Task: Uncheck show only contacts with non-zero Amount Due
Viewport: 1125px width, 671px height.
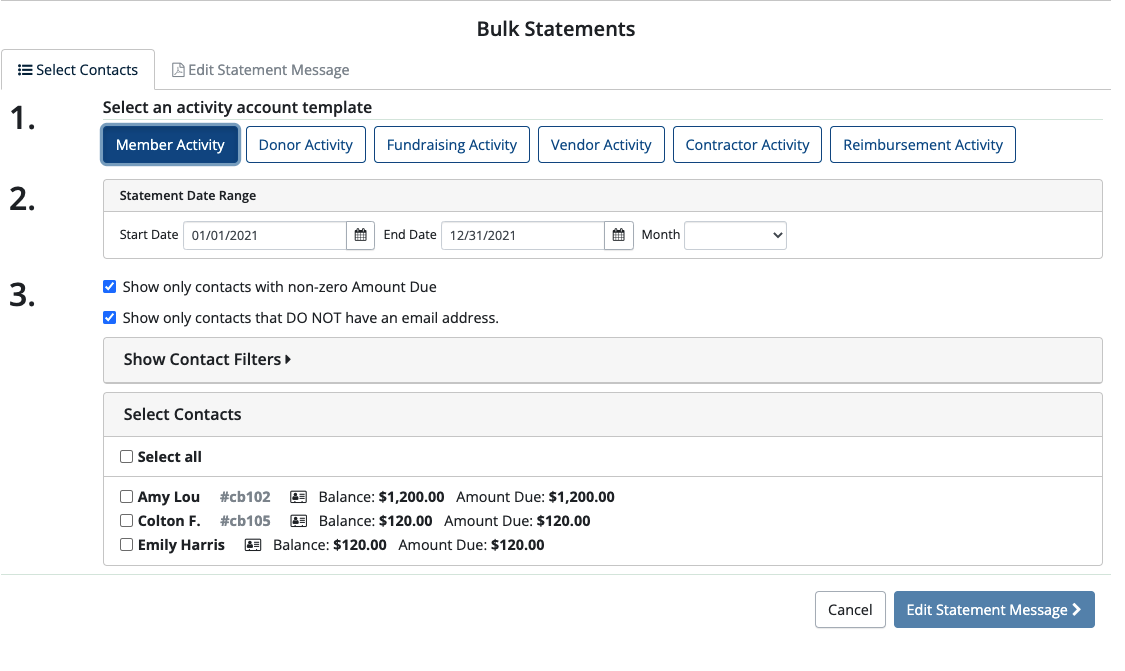Action: click(110, 286)
